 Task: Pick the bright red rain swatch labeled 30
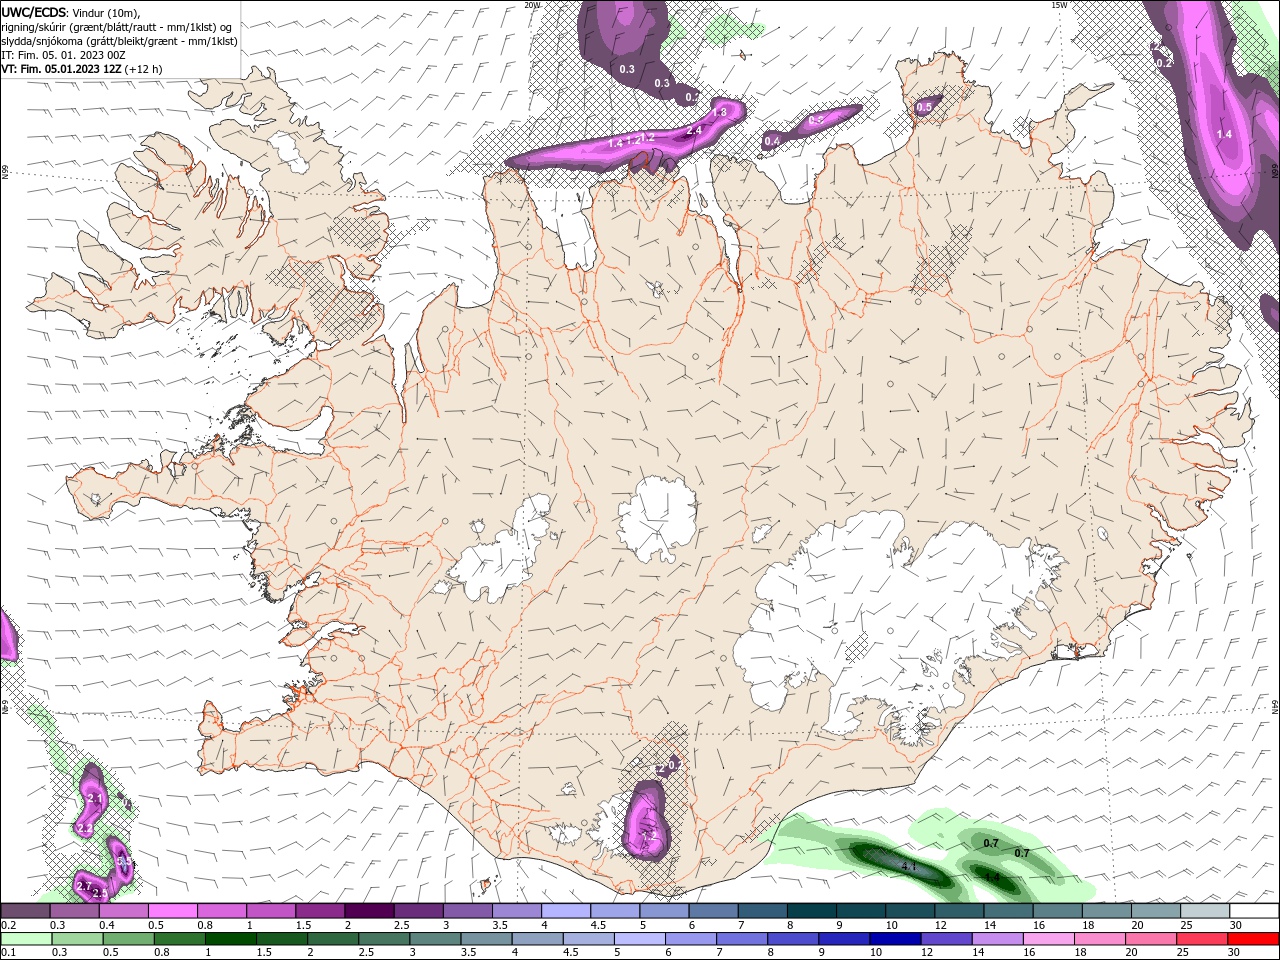(x=1253, y=938)
